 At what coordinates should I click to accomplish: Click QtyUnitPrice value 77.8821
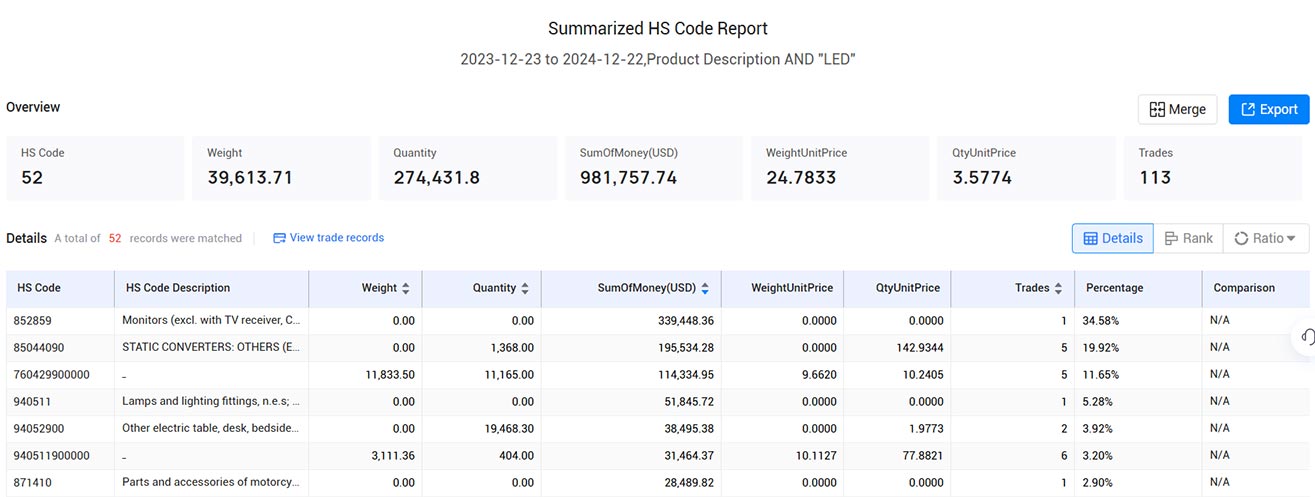pos(924,456)
